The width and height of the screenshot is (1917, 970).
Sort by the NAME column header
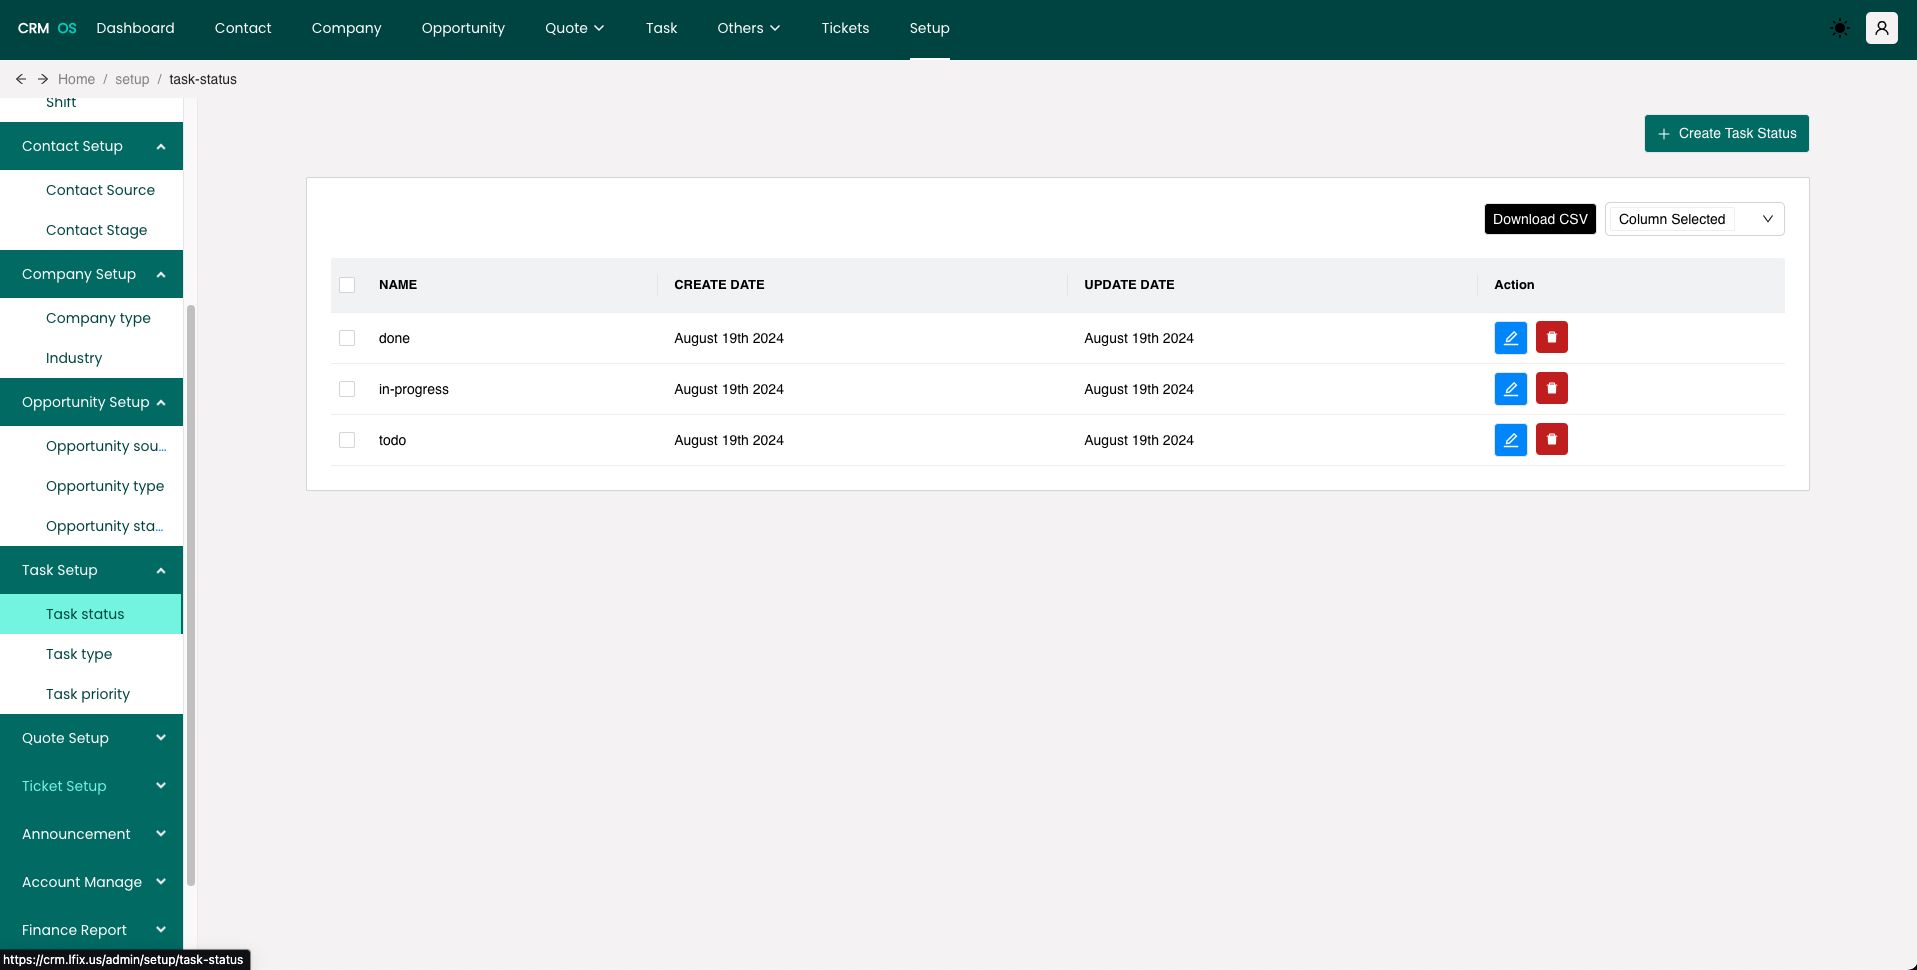(x=398, y=285)
